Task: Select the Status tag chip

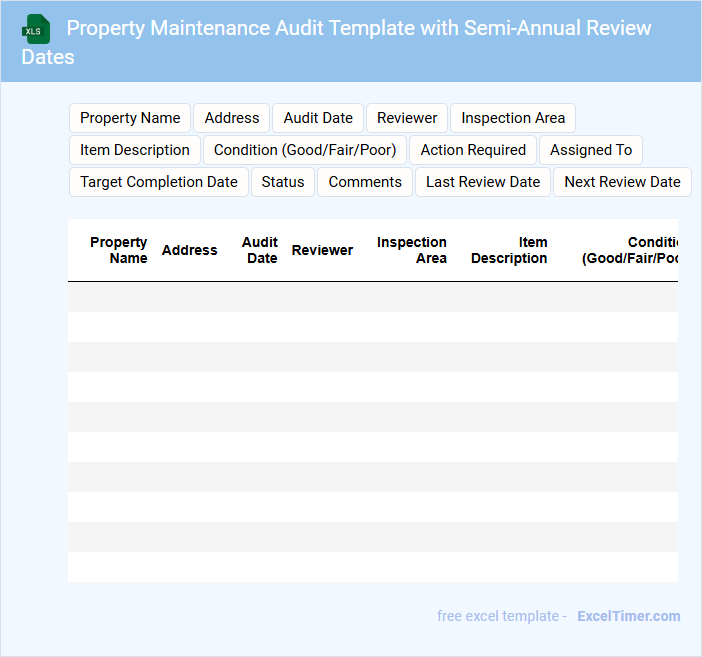Action: point(283,182)
